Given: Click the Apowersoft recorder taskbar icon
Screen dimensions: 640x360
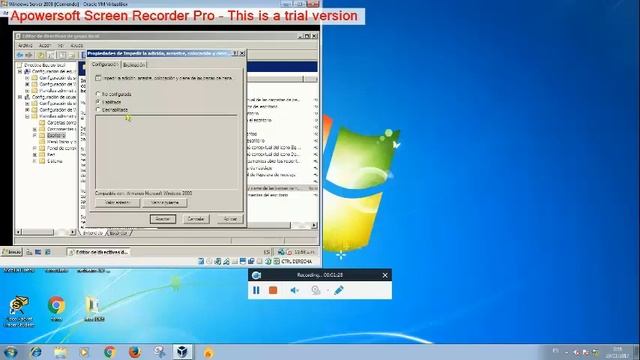Looking at the screenshot, I should click(208, 352).
